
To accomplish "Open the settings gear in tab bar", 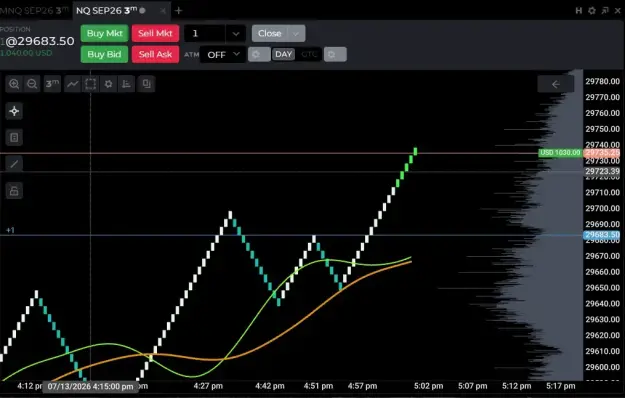I will [592, 11].
